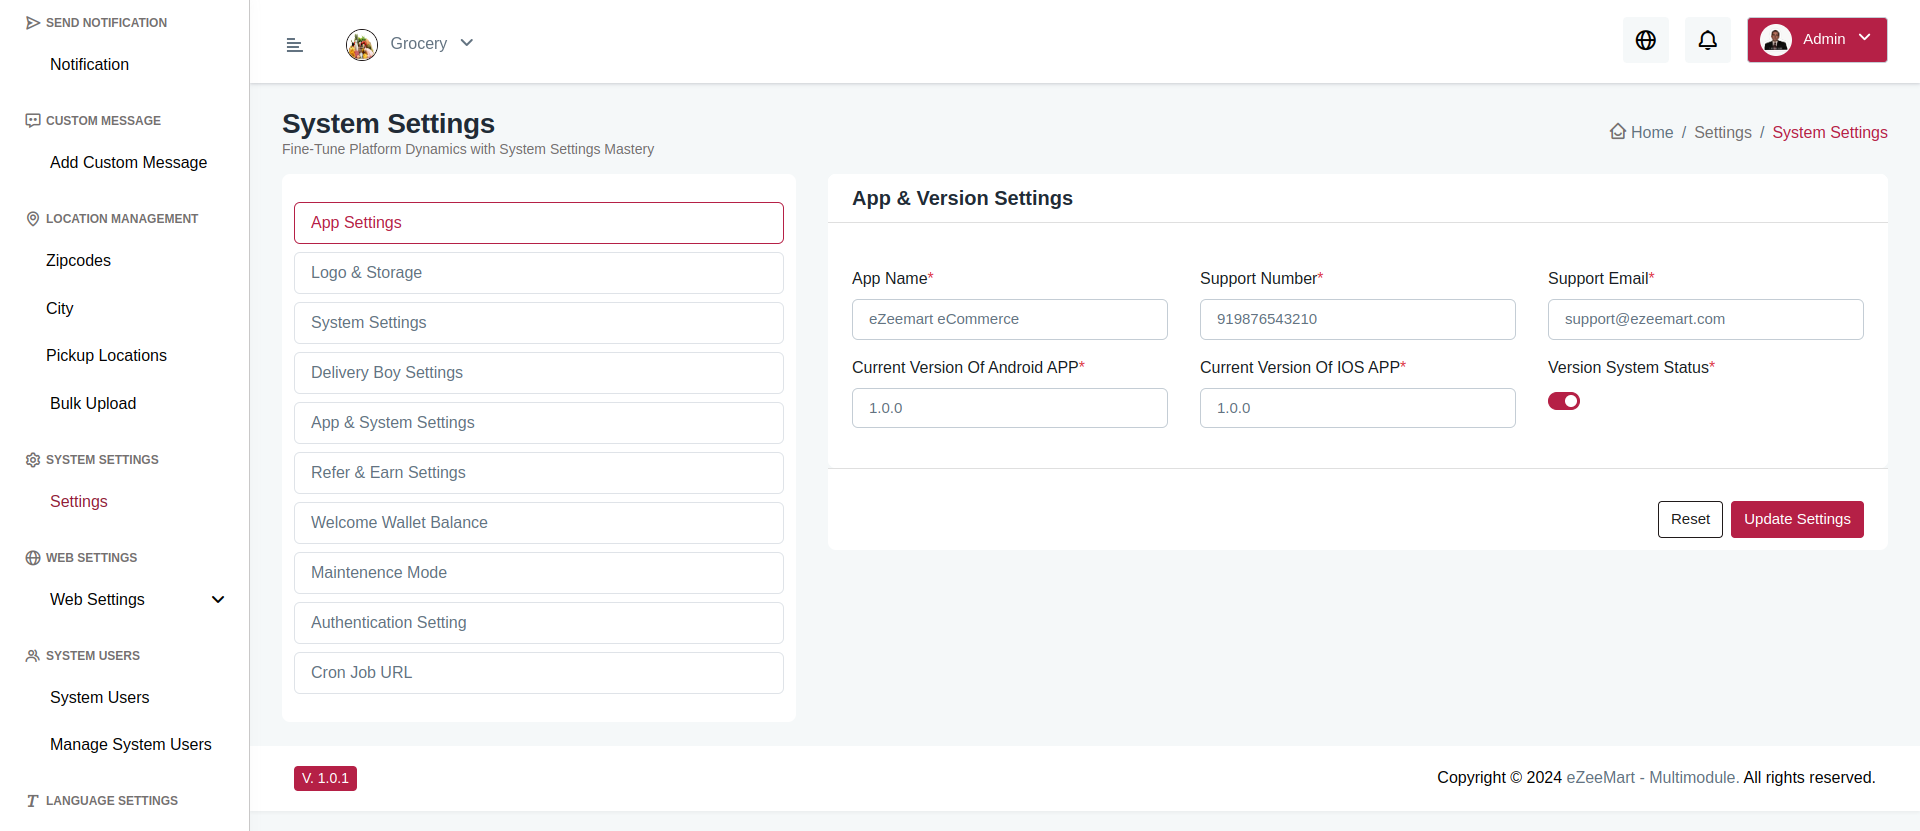The width and height of the screenshot is (1920, 831).
Task: Click the Admin avatar picture
Action: 1775,40
